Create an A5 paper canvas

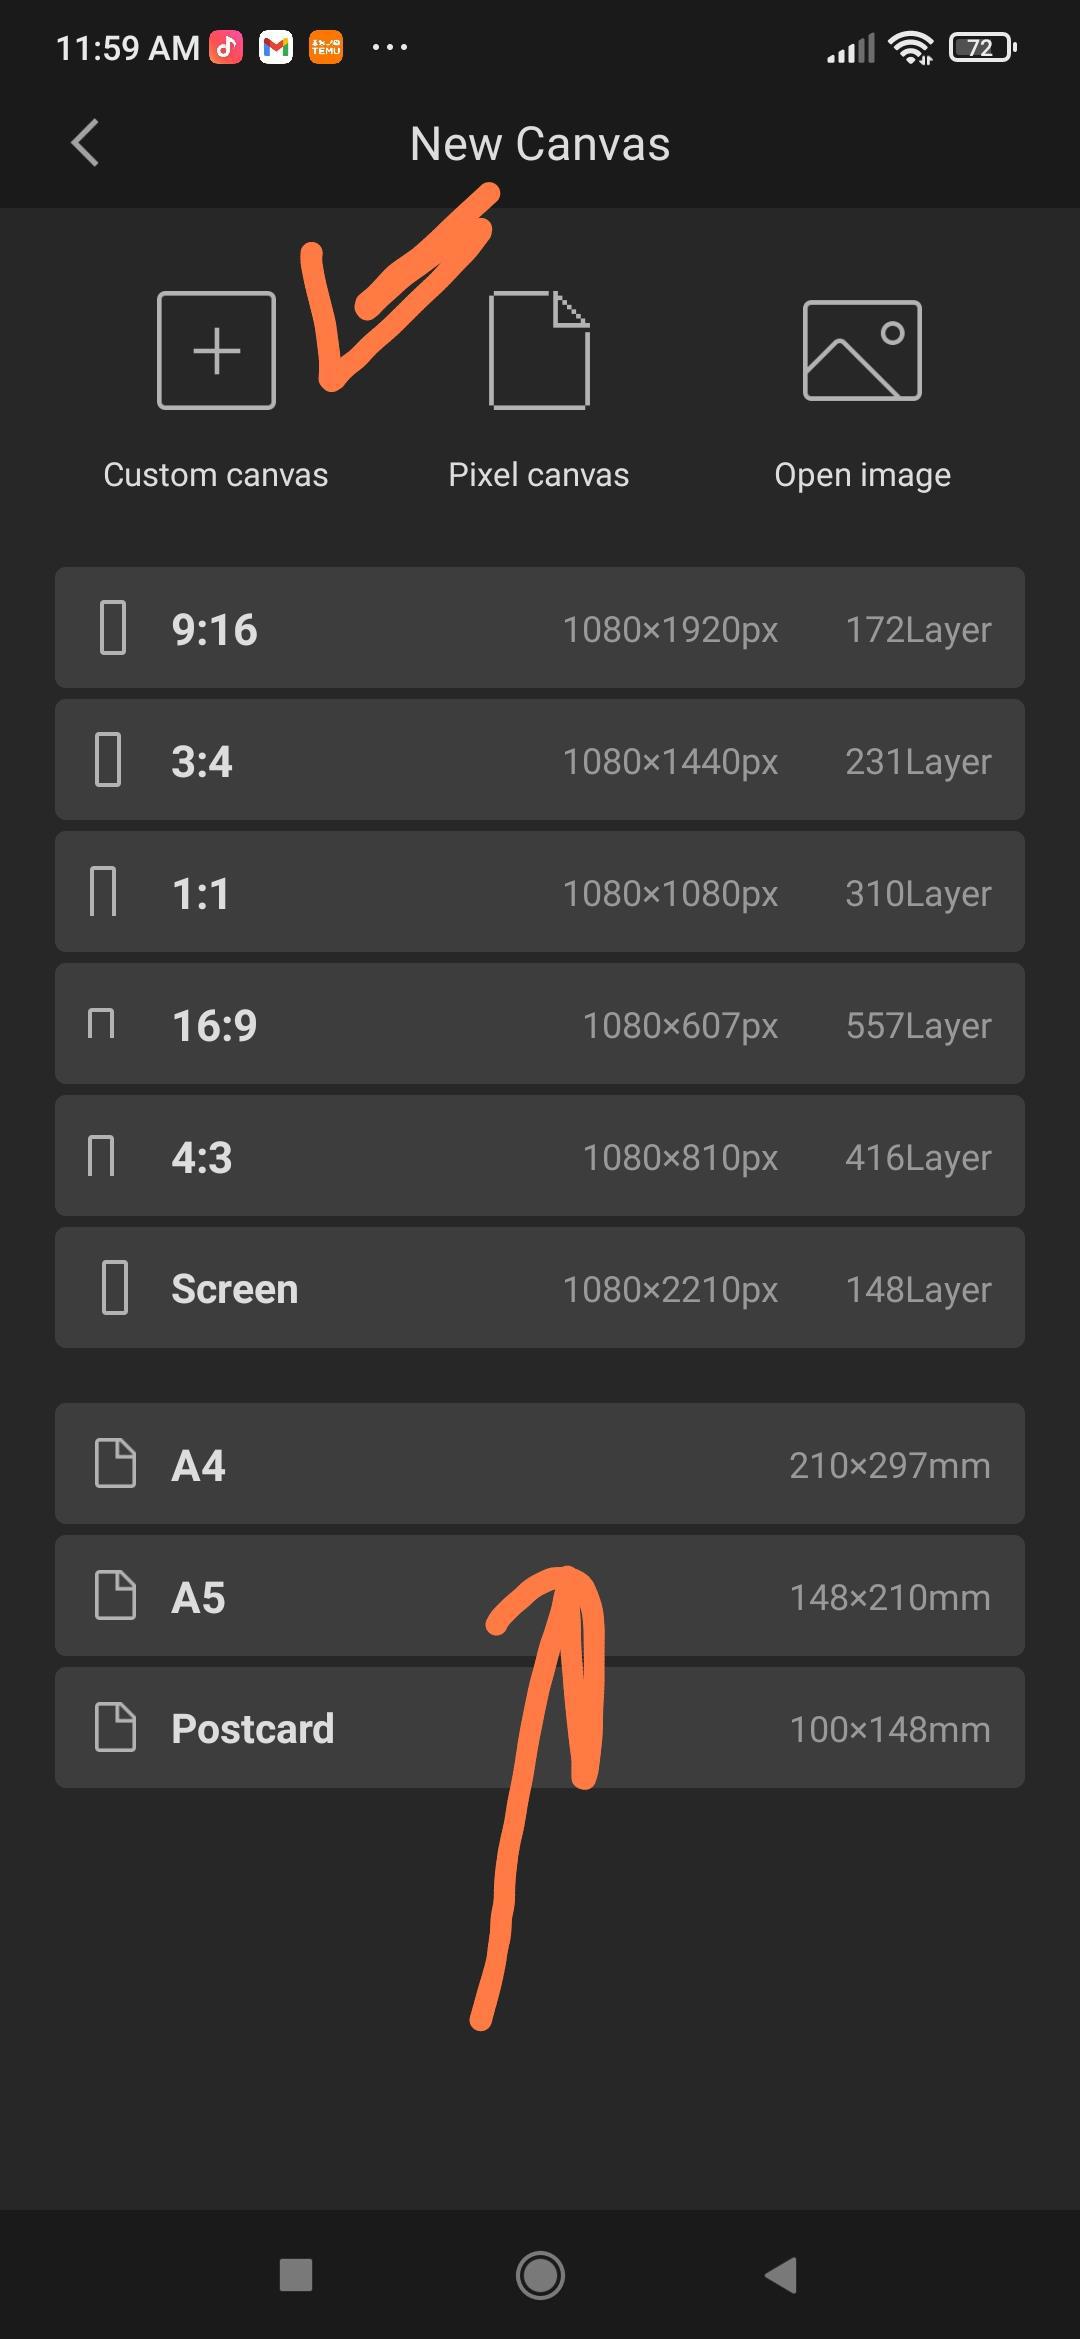click(x=540, y=1596)
